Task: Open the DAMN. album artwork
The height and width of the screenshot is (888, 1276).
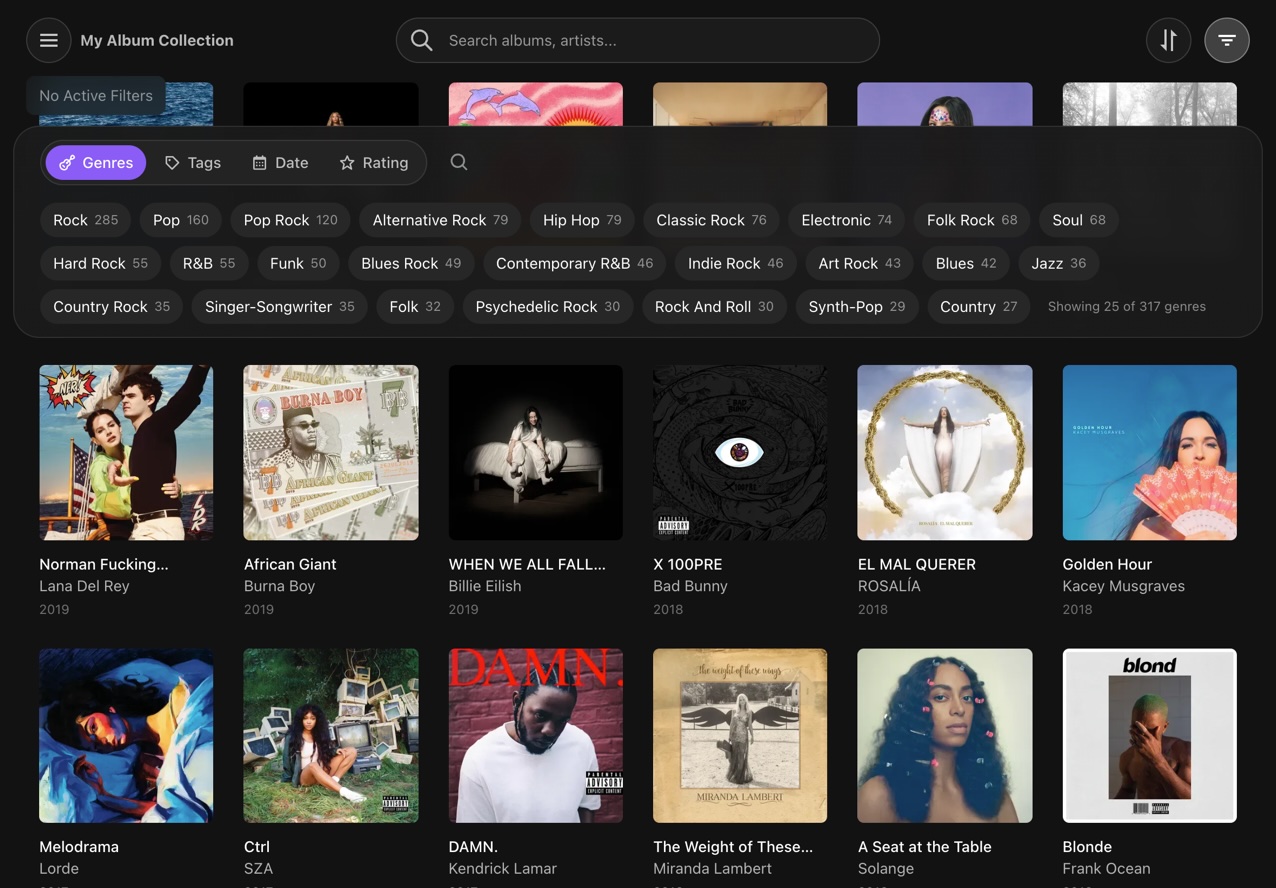Action: [x=535, y=735]
